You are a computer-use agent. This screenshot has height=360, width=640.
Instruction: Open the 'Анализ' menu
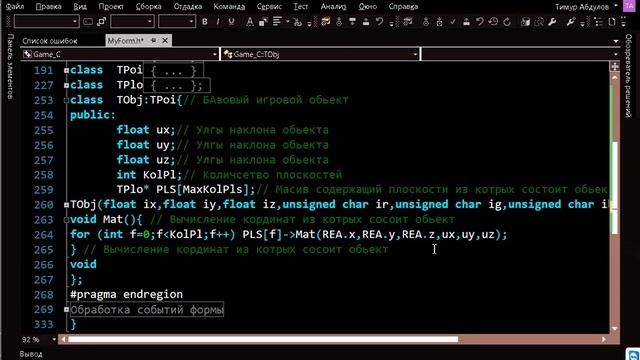pos(333,7)
